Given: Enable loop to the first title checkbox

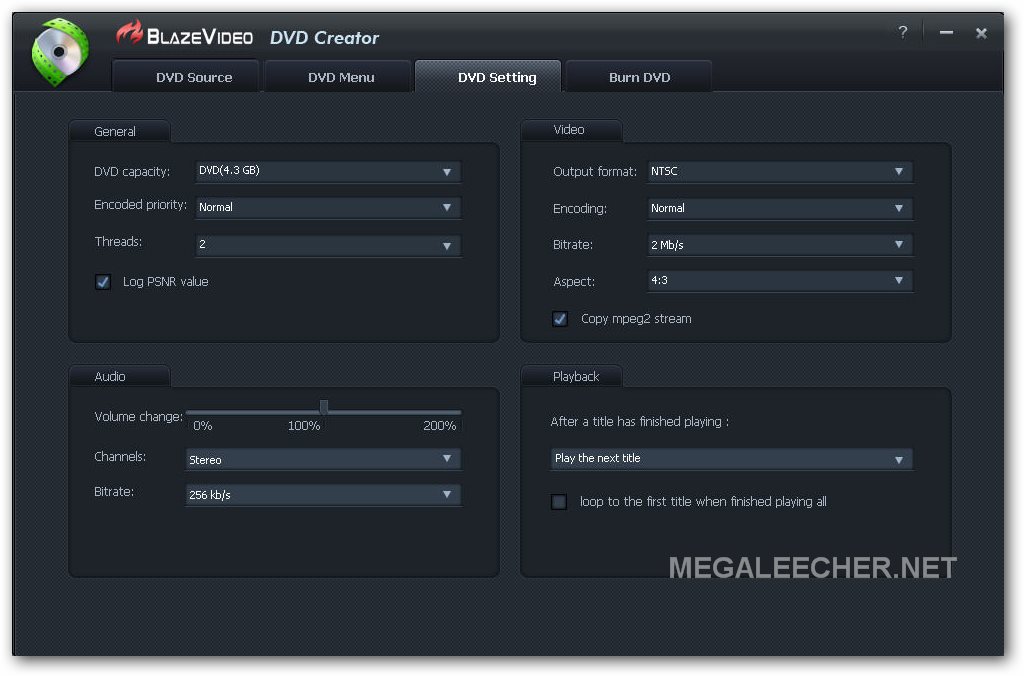Looking at the screenshot, I should (x=559, y=502).
